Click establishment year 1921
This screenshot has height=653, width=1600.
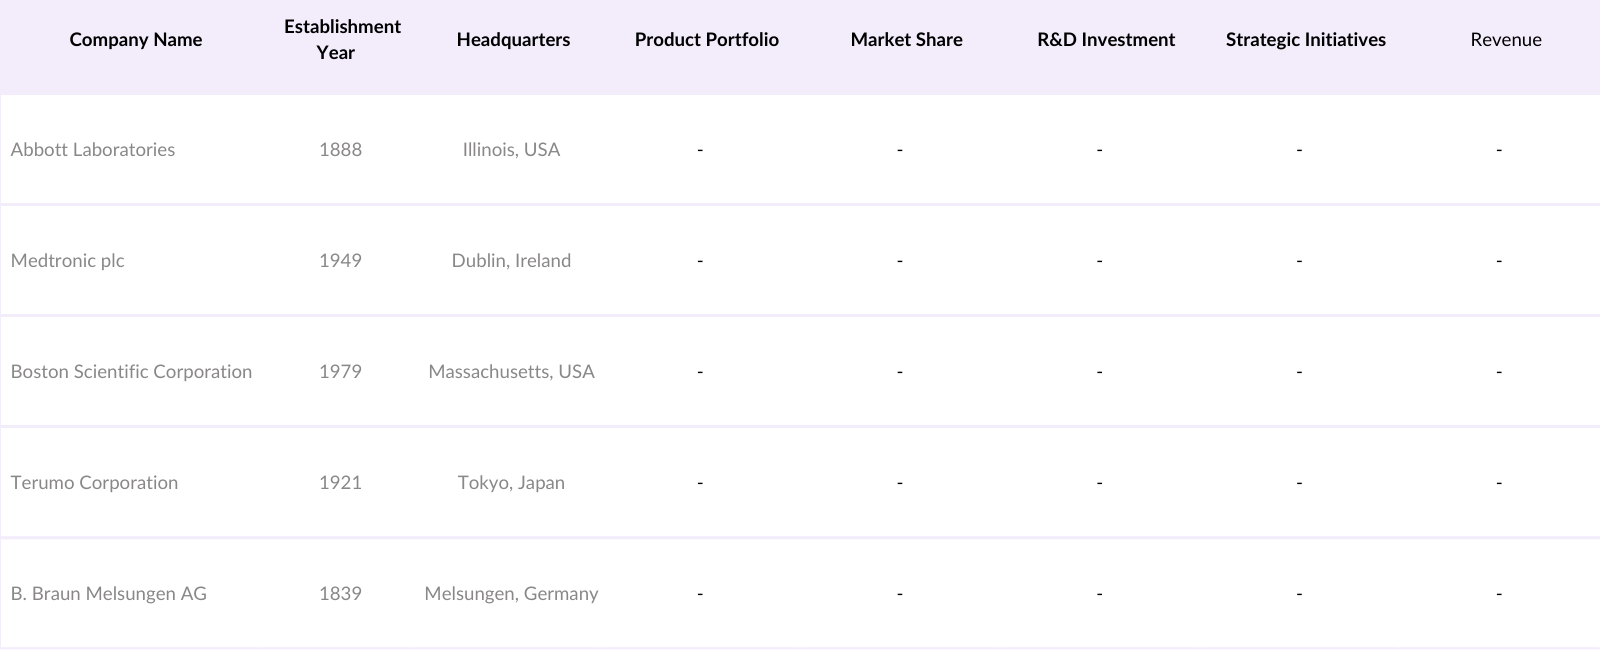[x=340, y=483]
